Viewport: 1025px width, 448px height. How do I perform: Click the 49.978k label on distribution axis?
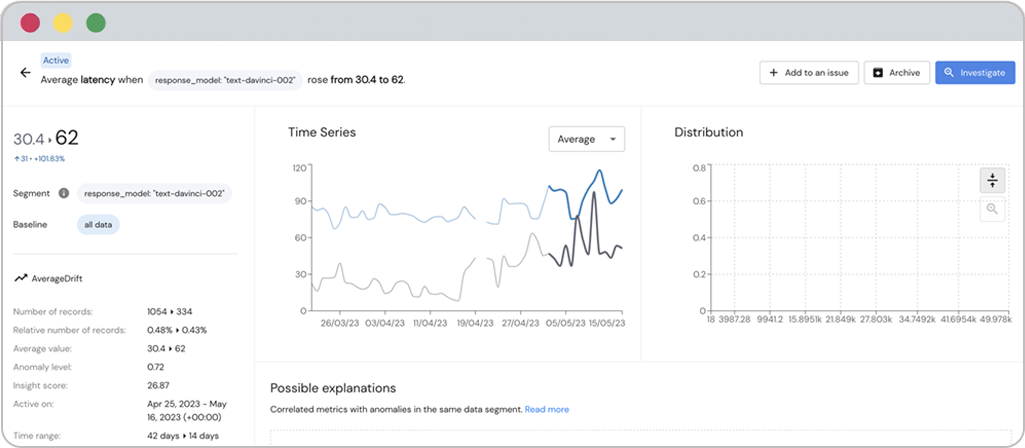point(996,319)
